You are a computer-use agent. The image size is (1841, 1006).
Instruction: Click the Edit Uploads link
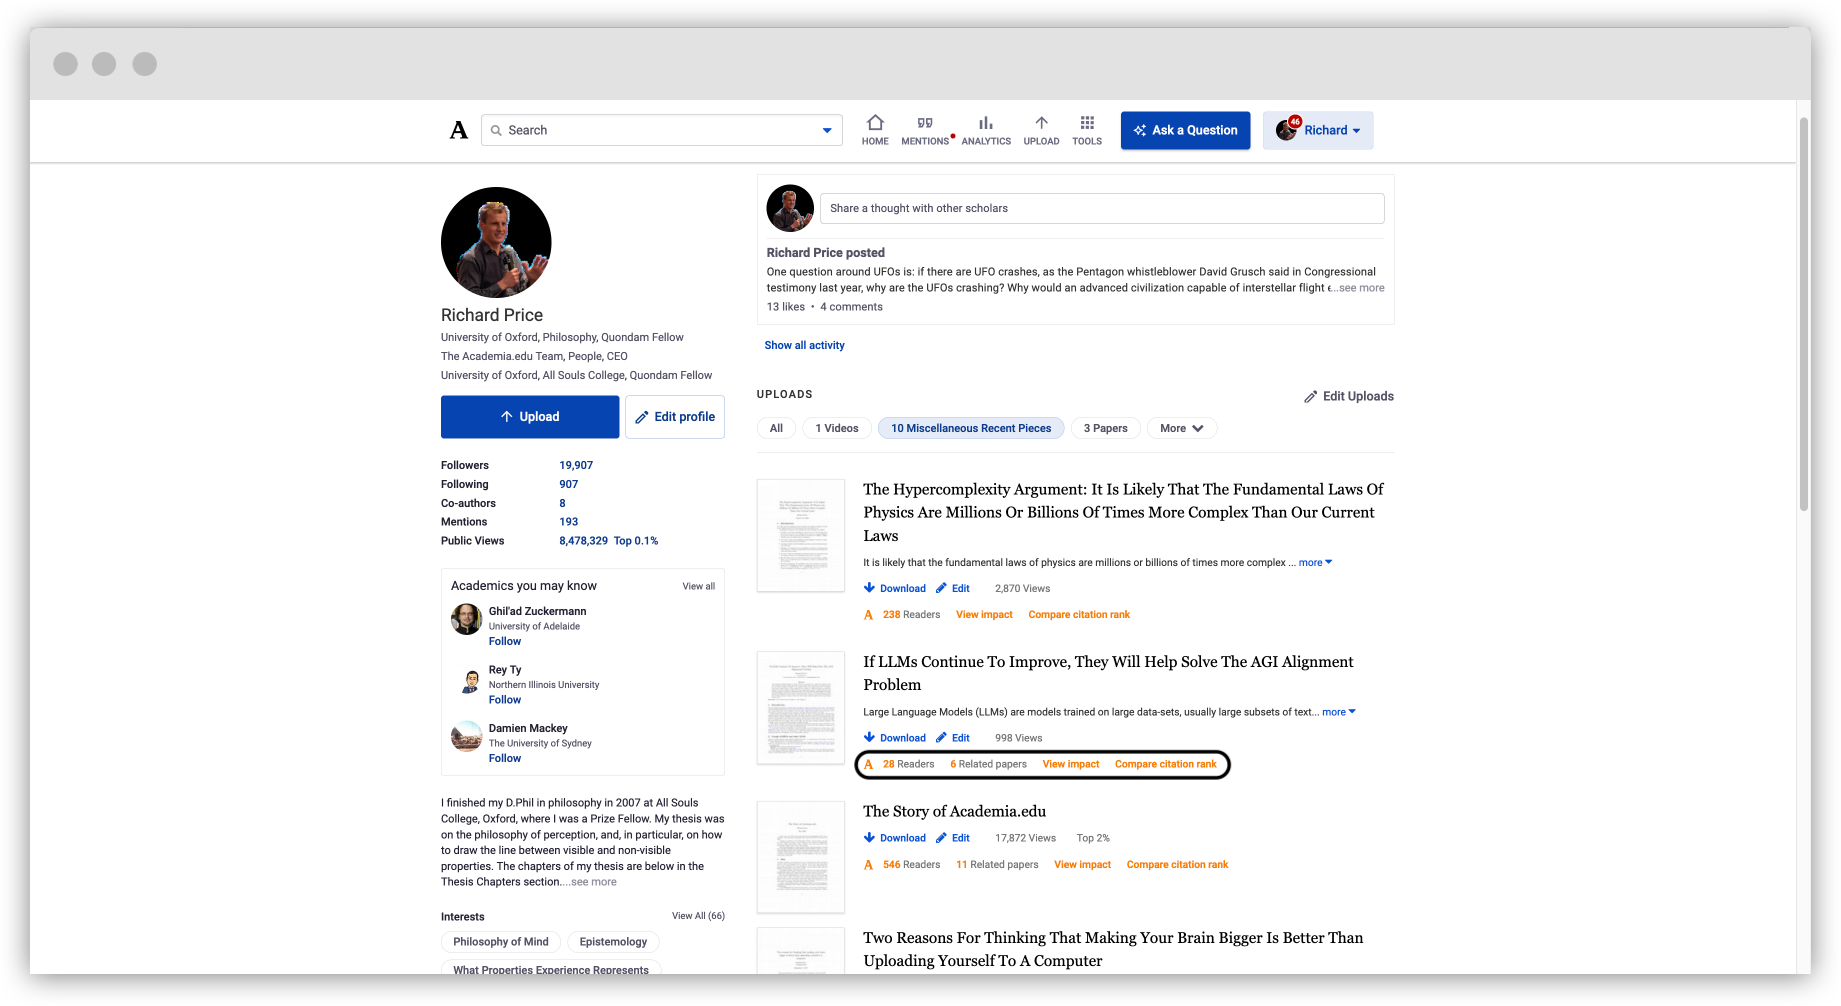[1349, 397]
